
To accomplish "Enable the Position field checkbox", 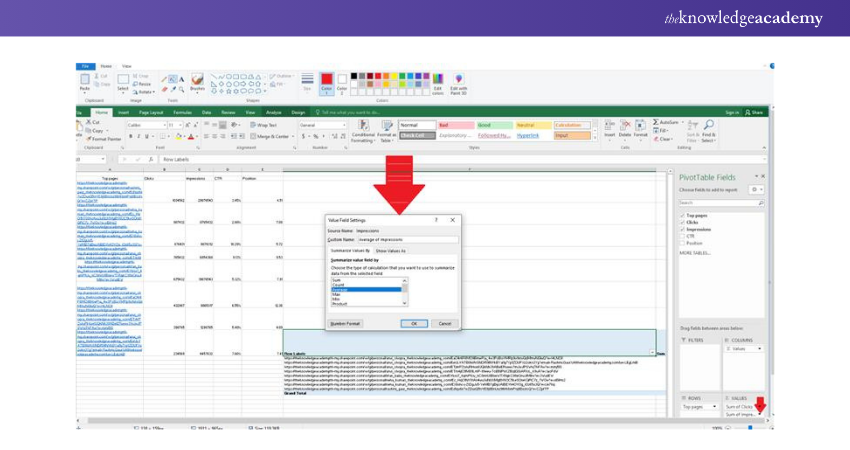I will 683,242.
